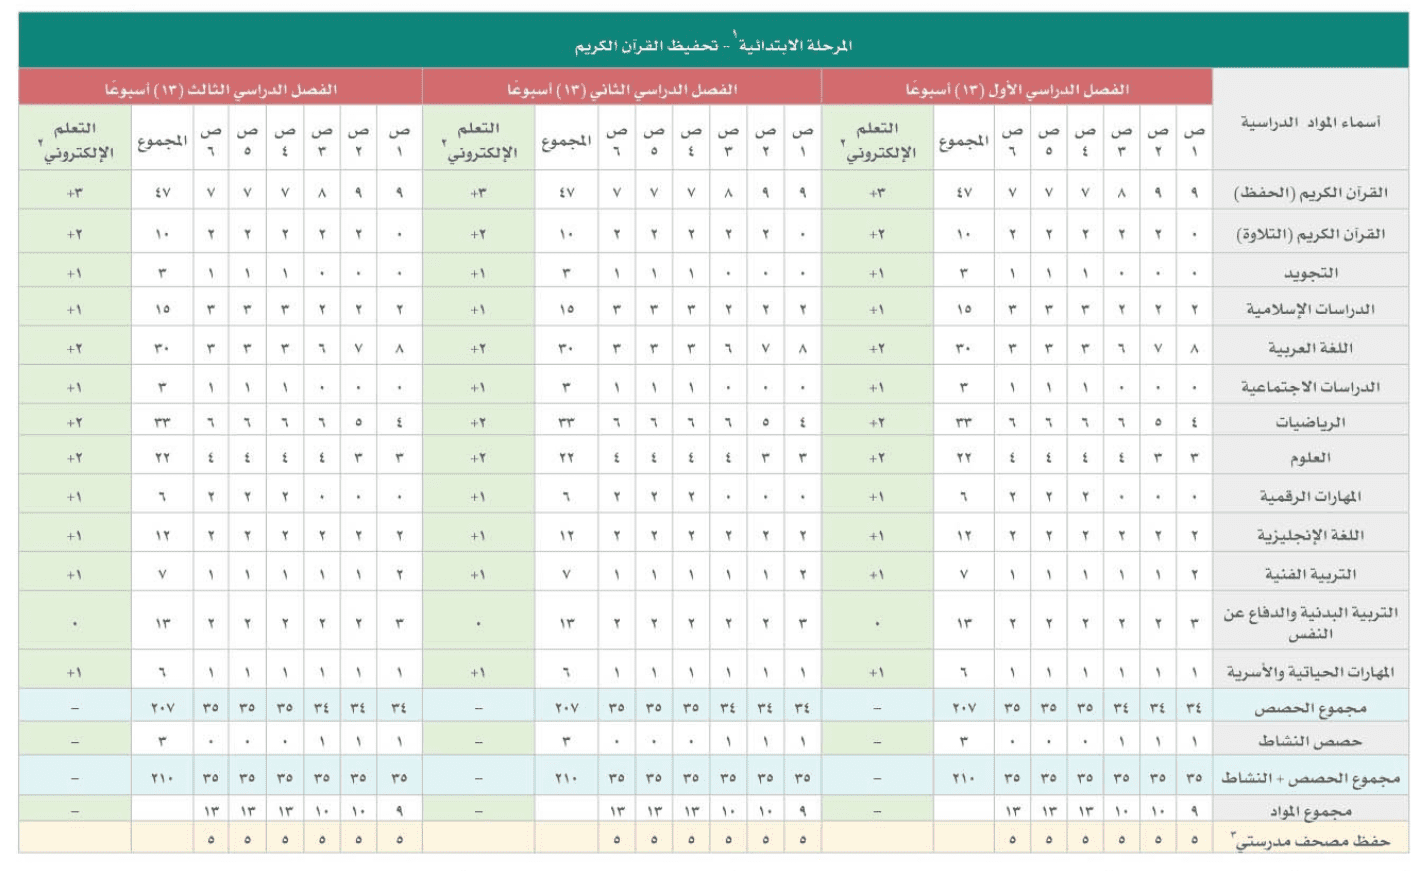Click second-semester total '٣٣' in الرياضيات row
1423x871 pixels.
(x=566, y=423)
